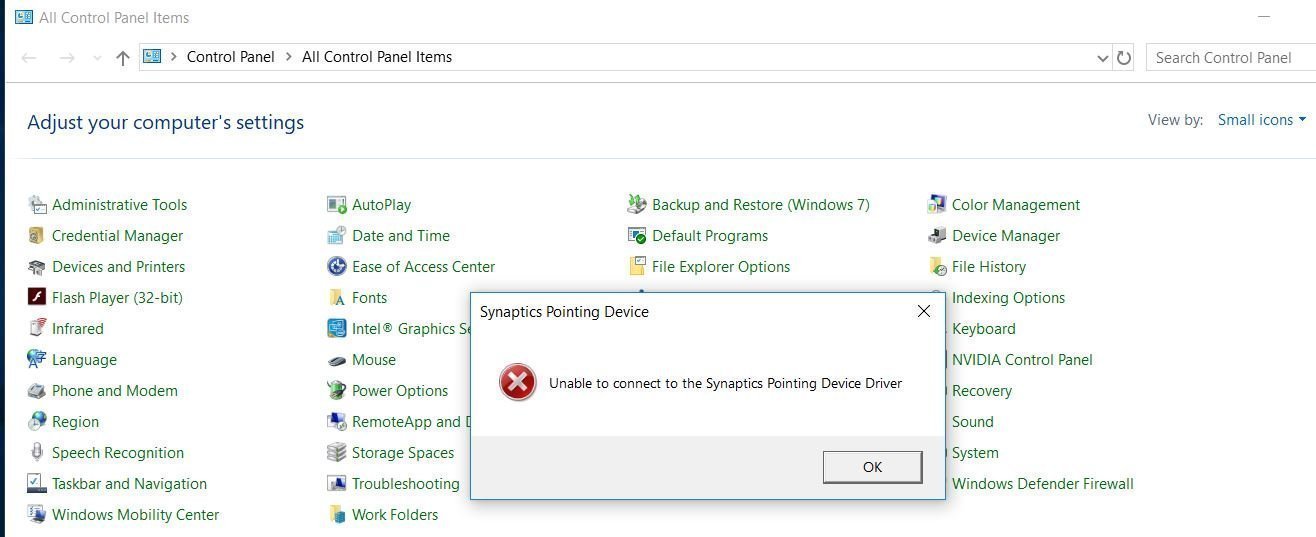Open the Device Manager icon
Viewport: 1316px width, 537px height.
click(937, 236)
